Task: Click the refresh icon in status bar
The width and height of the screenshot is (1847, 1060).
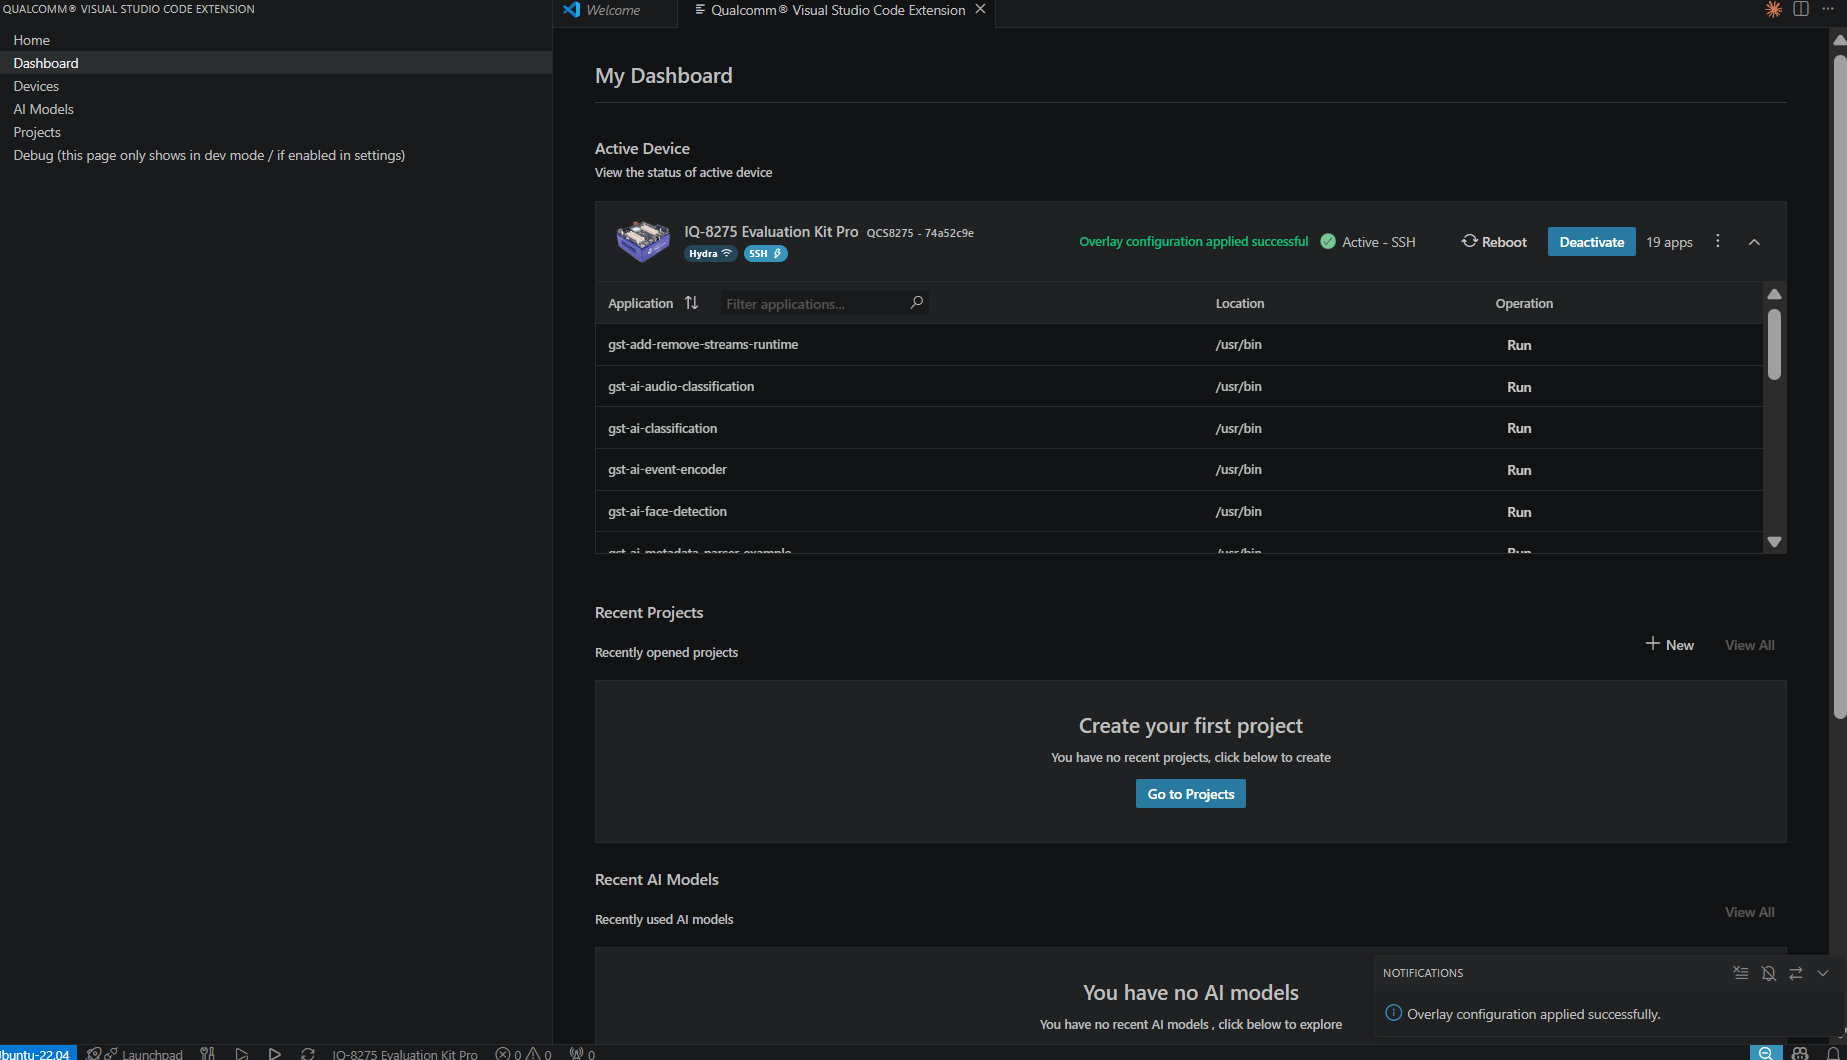Action: pyautogui.click(x=307, y=1053)
